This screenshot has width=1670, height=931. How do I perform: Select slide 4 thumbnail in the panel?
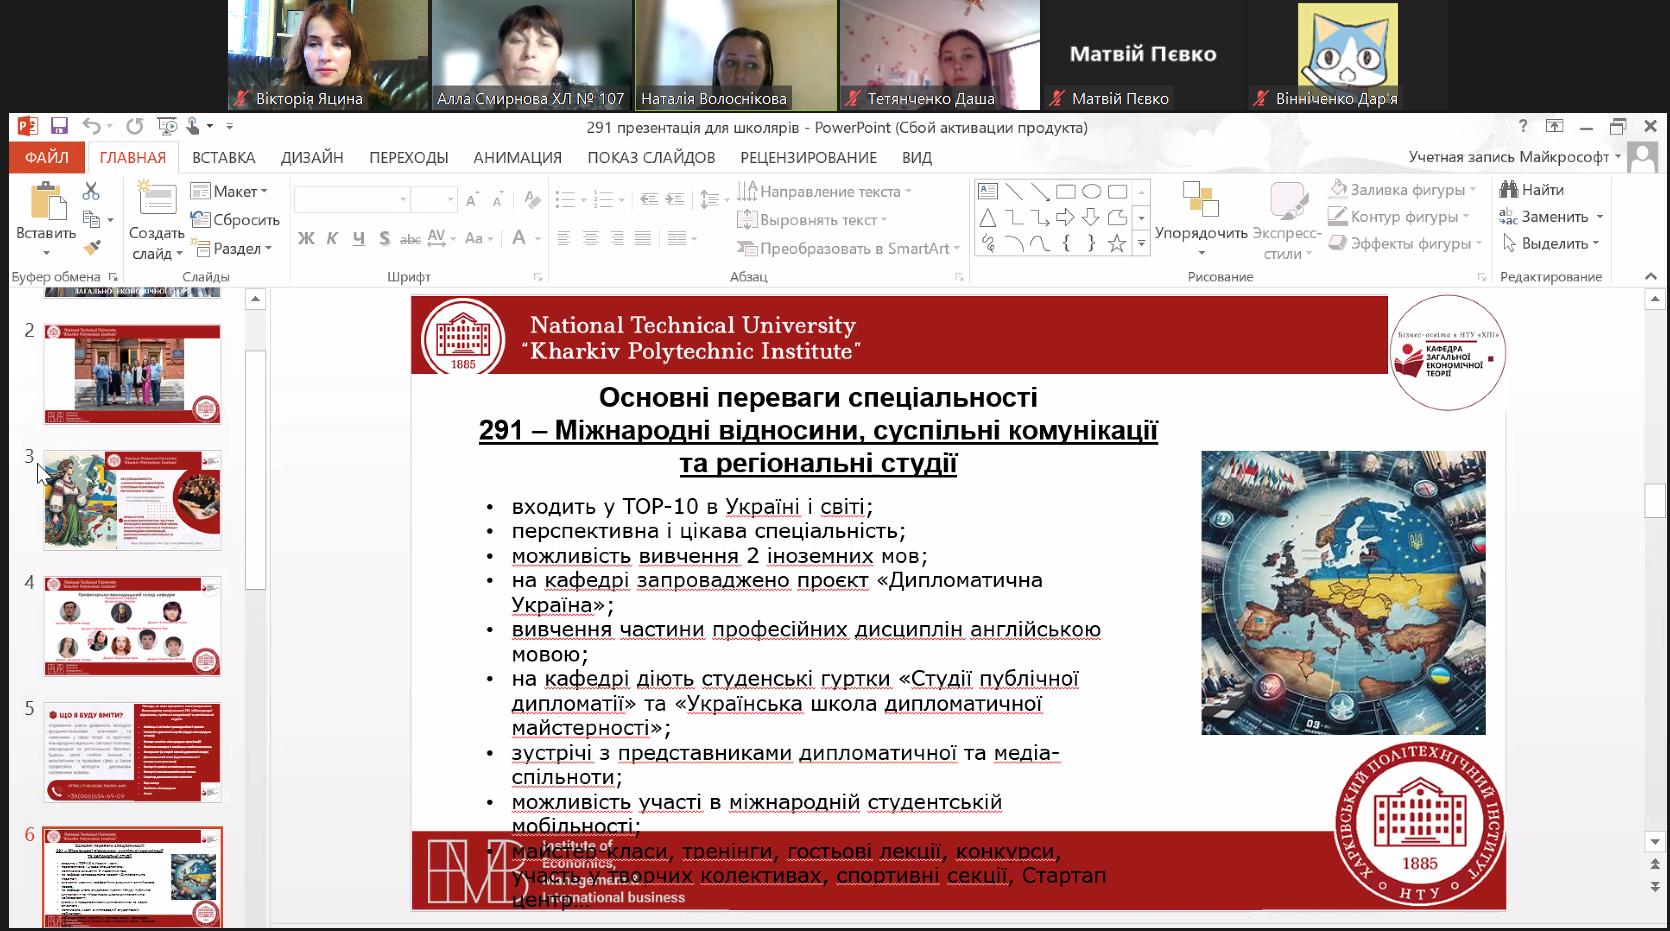click(x=132, y=626)
